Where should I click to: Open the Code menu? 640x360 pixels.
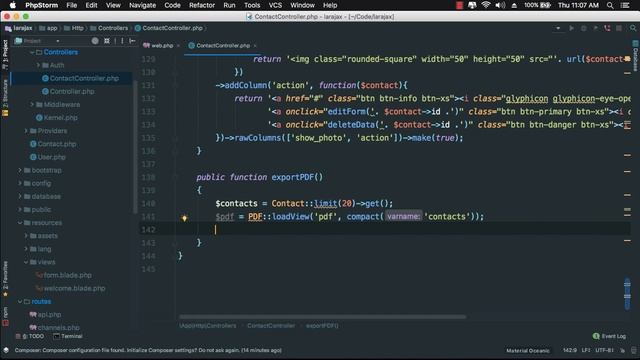coord(172,5)
